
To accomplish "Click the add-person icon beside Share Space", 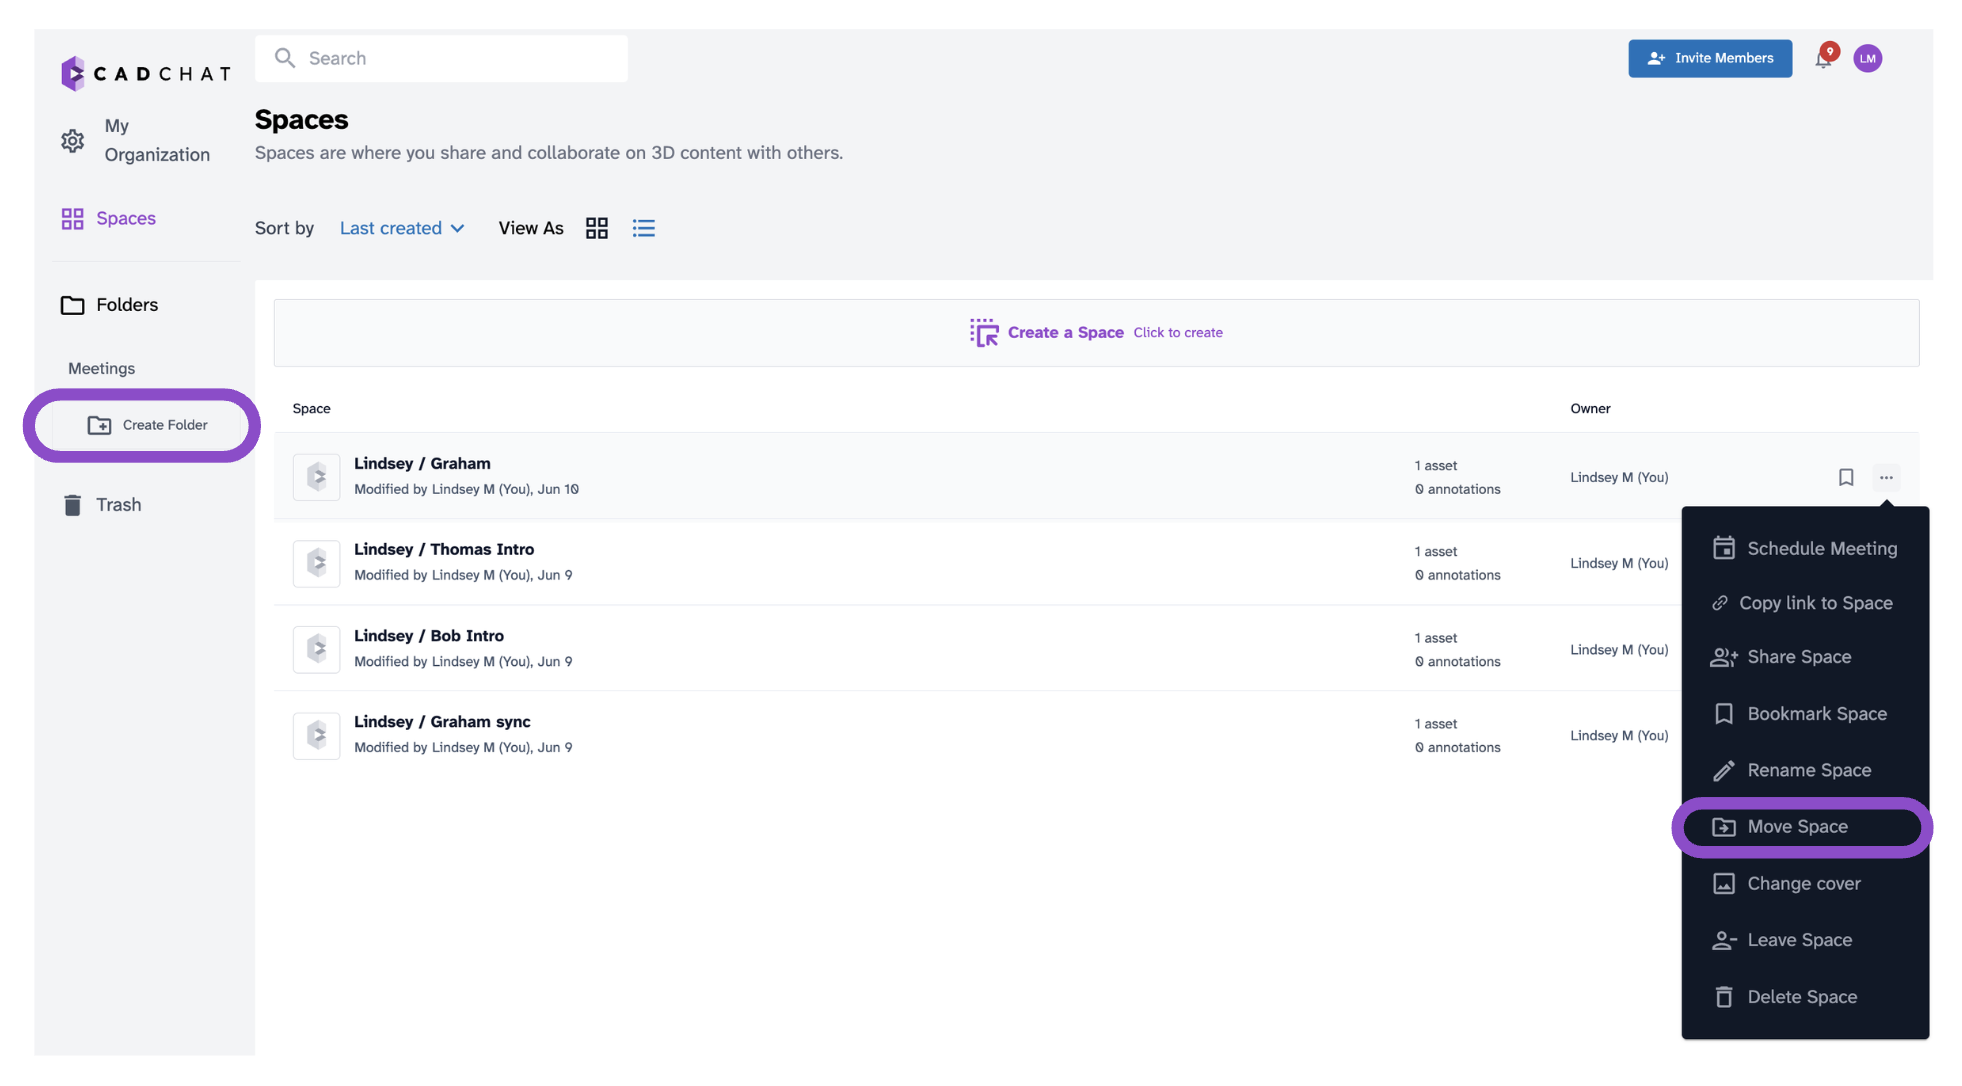I will (1723, 657).
